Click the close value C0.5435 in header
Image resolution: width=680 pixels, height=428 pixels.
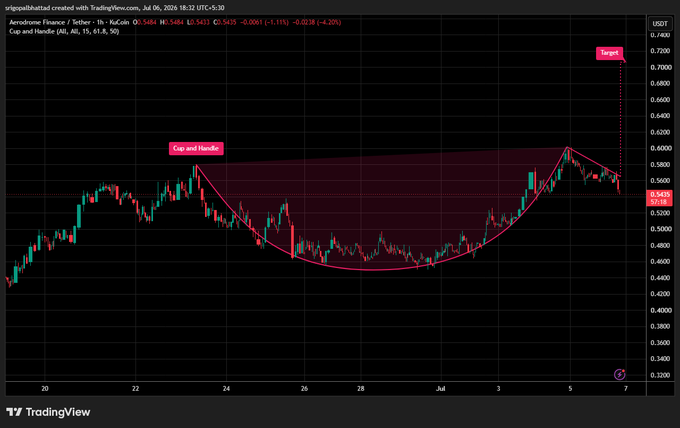coord(225,22)
